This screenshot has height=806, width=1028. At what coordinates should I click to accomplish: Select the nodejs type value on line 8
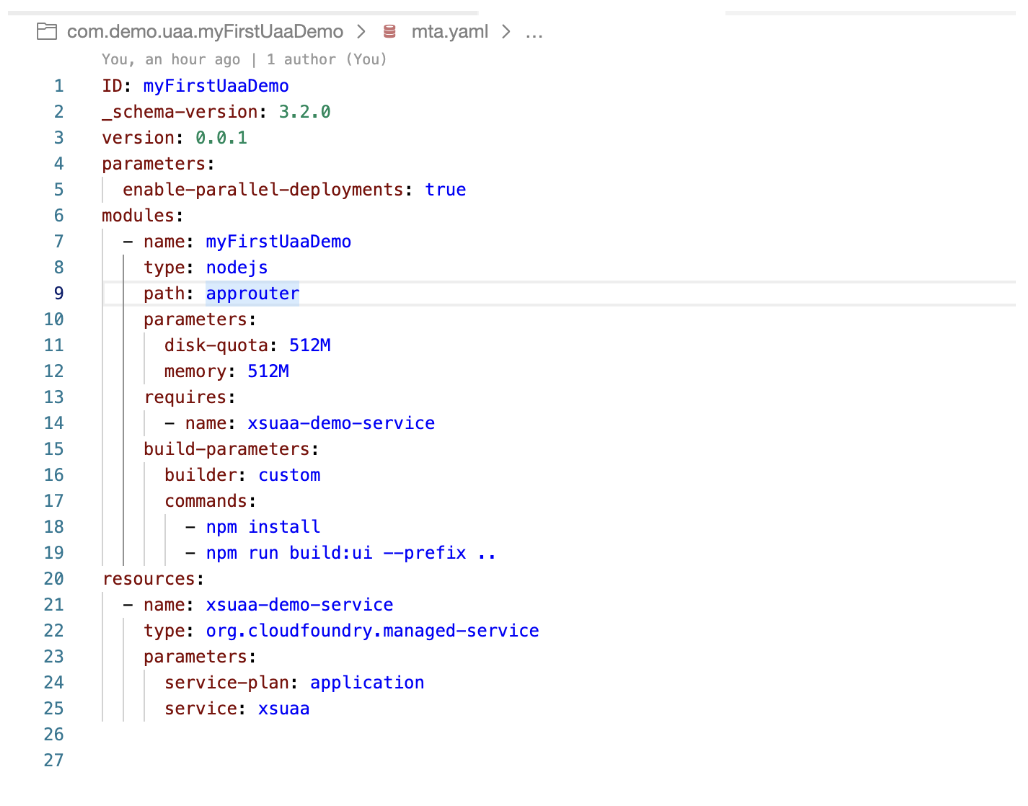[x=236, y=267]
